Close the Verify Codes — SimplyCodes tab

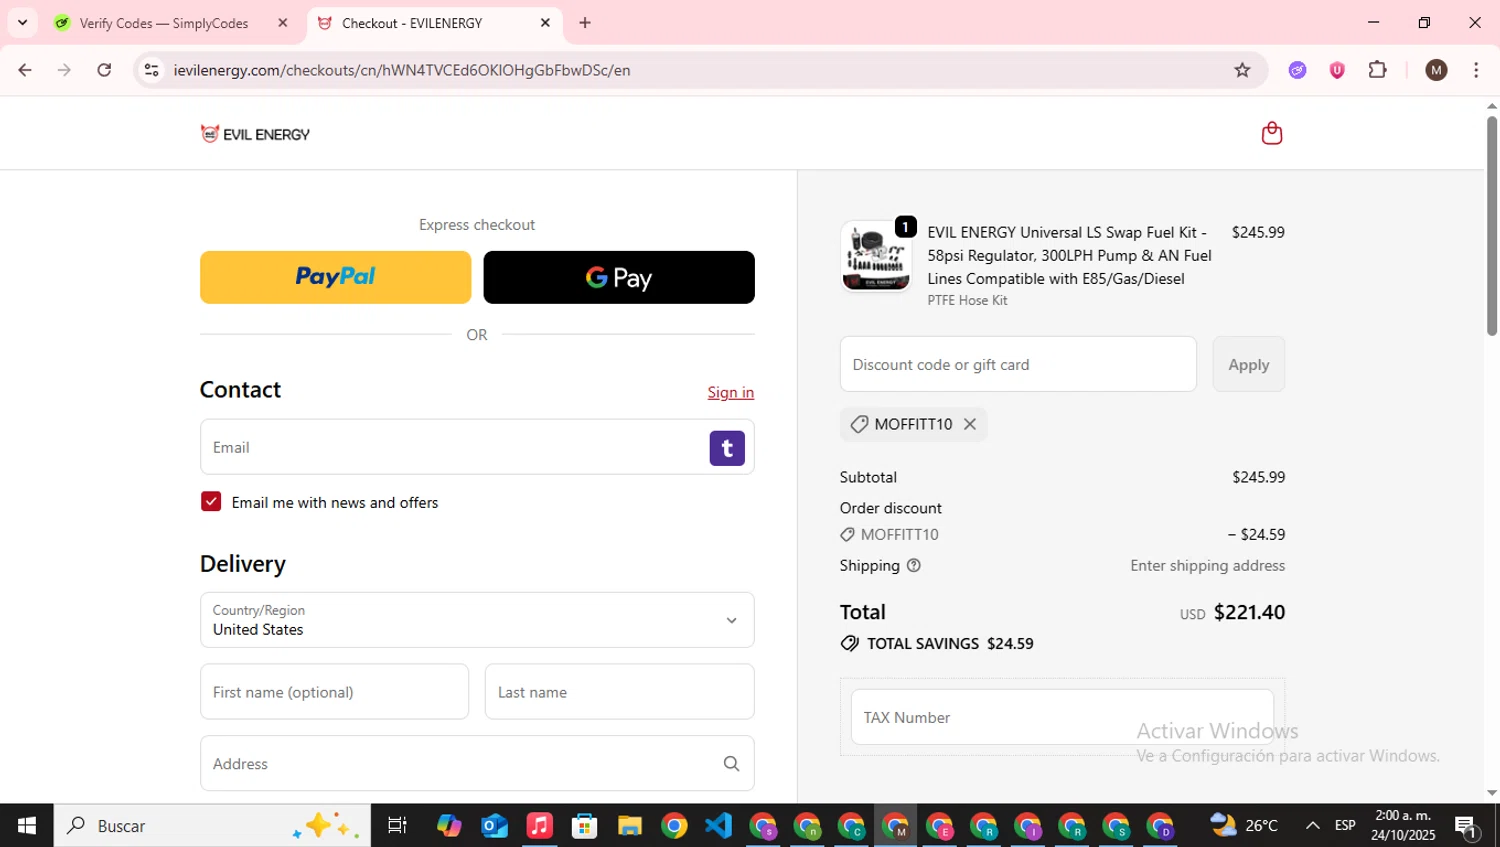pos(283,23)
